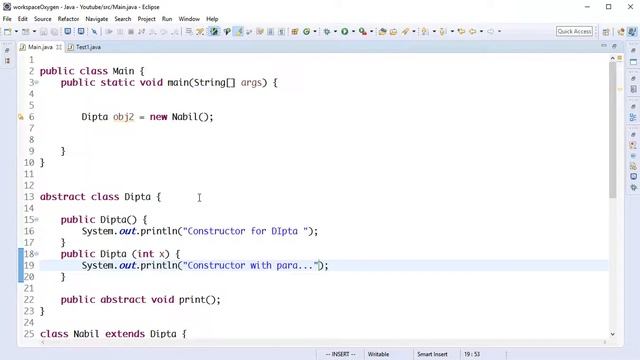This screenshot has height=360, width=640.
Task: Collapse the Dipta() constructor fold on line 15
Action: click(x=37, y=220)
